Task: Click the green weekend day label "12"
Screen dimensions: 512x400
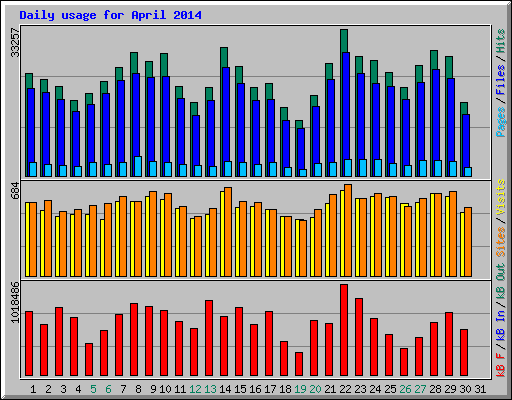Action: [195, 389]
